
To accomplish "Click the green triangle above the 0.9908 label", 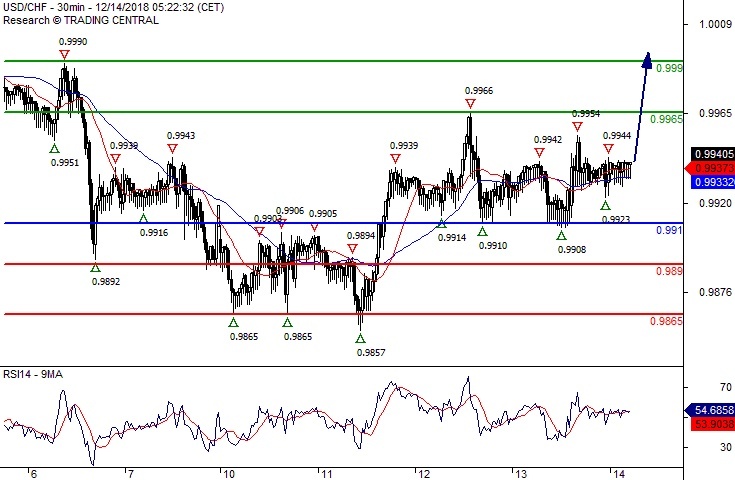I will 561,235.
